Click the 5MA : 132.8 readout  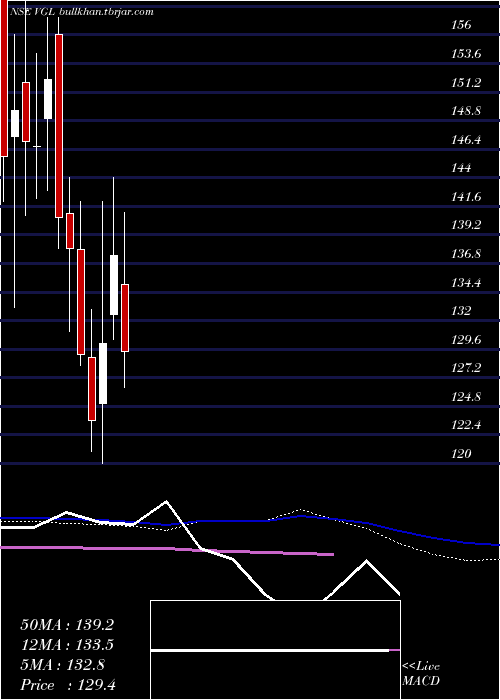[62, 665]
